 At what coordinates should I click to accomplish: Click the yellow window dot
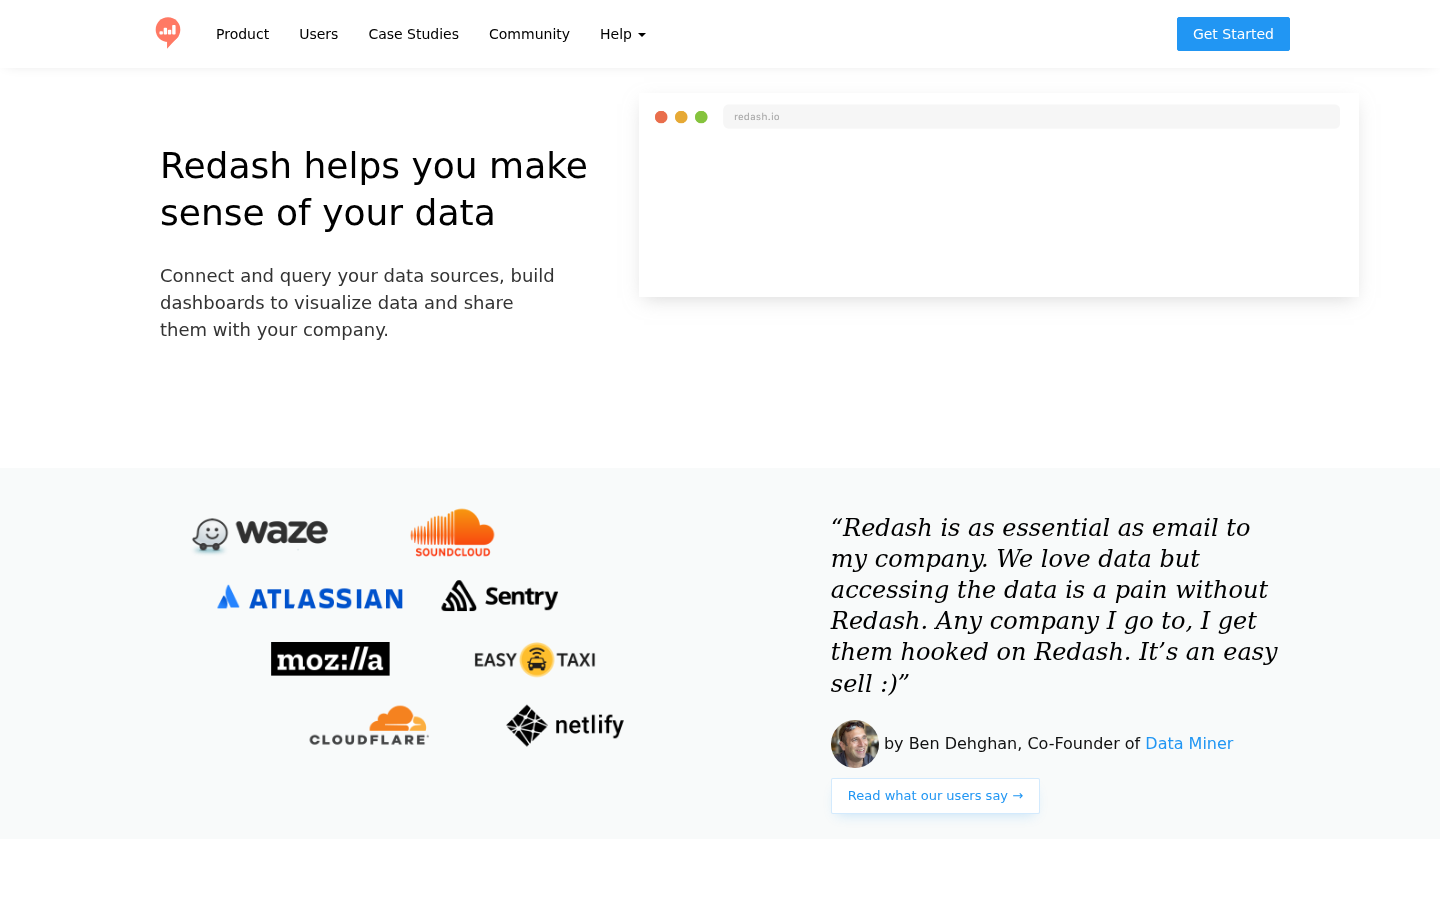[x=681, y=117]
